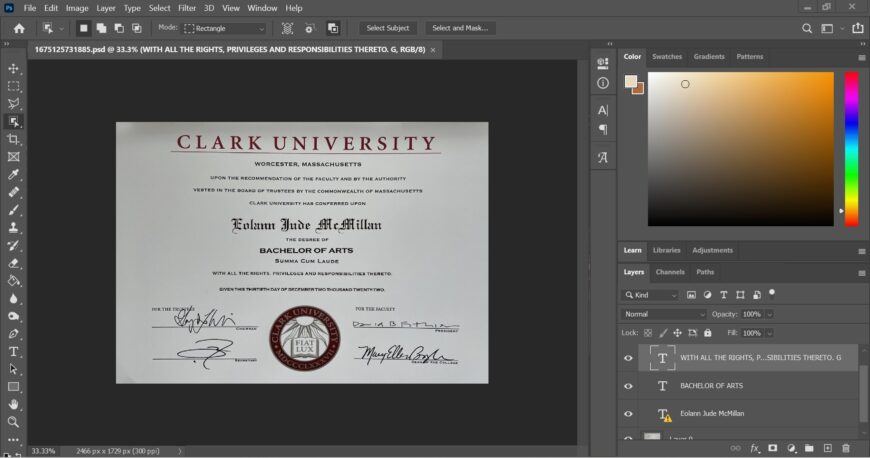Select the History Brush tool
The image size is (870, 458).
pyautogui.click(x=13, y=245)
